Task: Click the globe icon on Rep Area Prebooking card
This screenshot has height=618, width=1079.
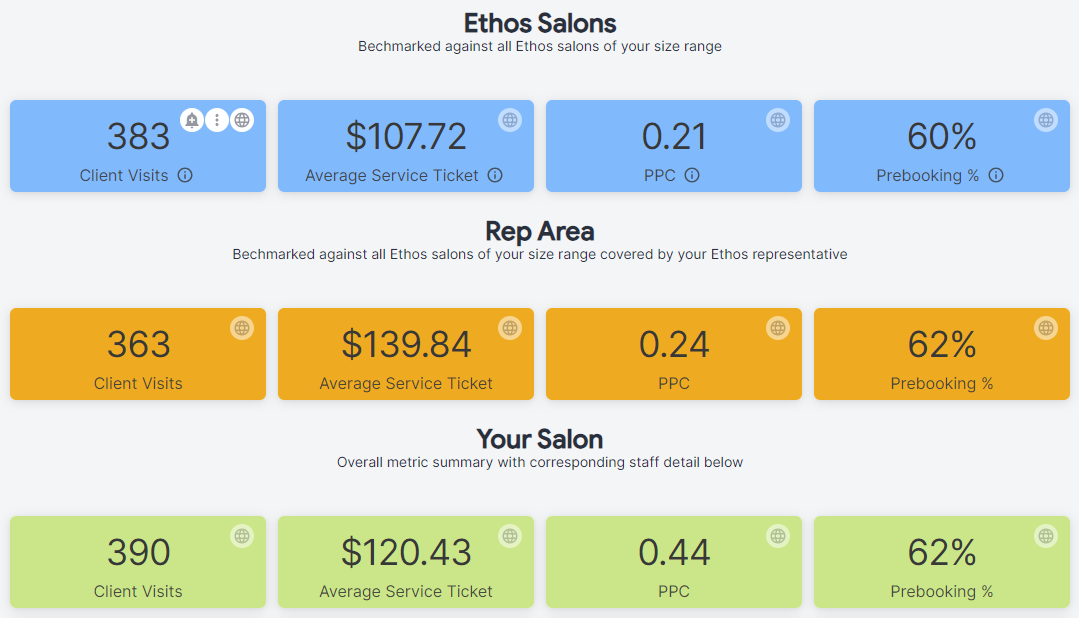Action: point(1046,328)
